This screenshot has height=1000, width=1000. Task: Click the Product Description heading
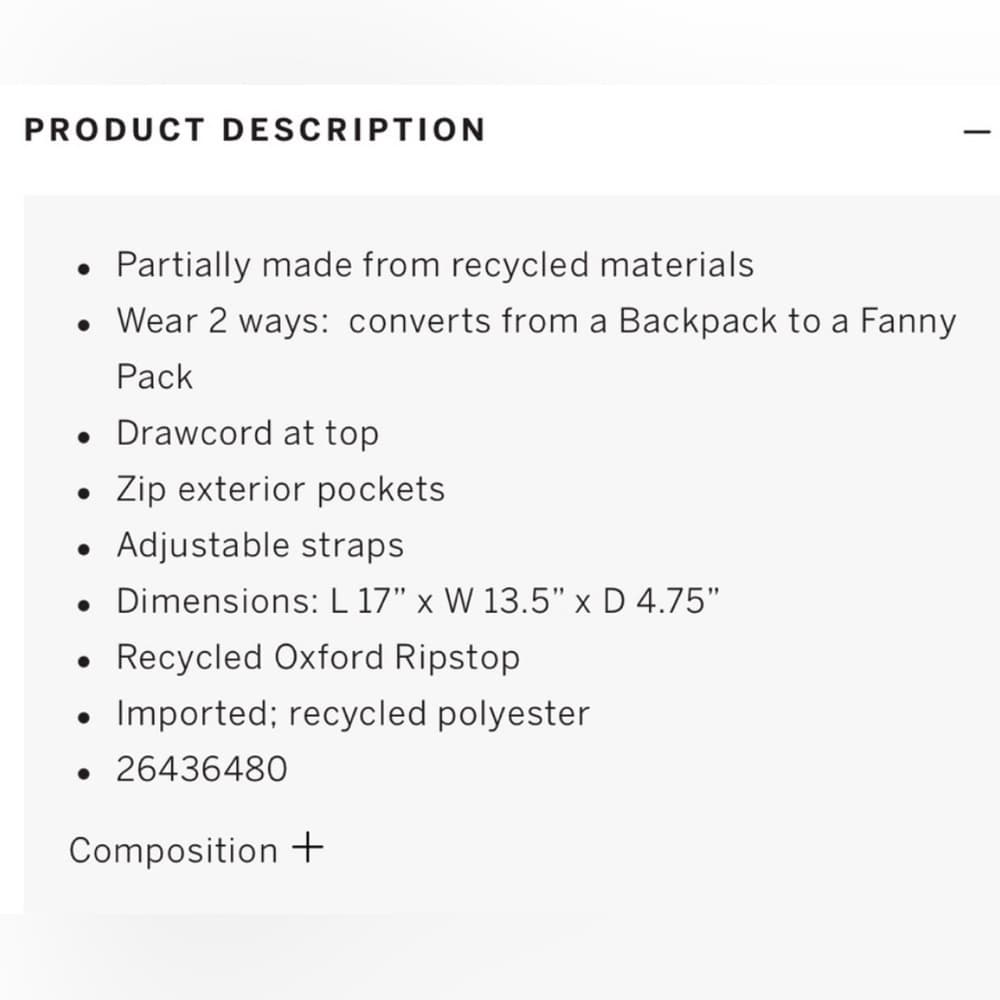(255, 129)
